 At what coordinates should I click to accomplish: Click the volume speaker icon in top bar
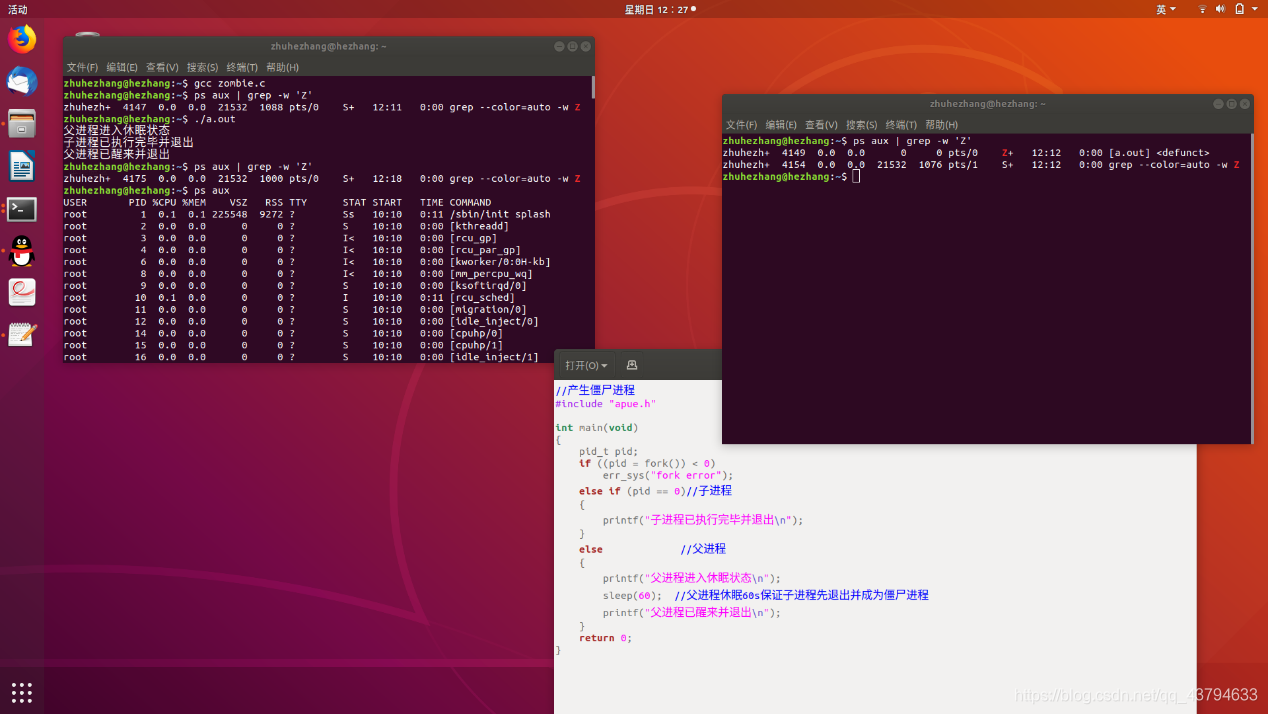coord(1219,9)
